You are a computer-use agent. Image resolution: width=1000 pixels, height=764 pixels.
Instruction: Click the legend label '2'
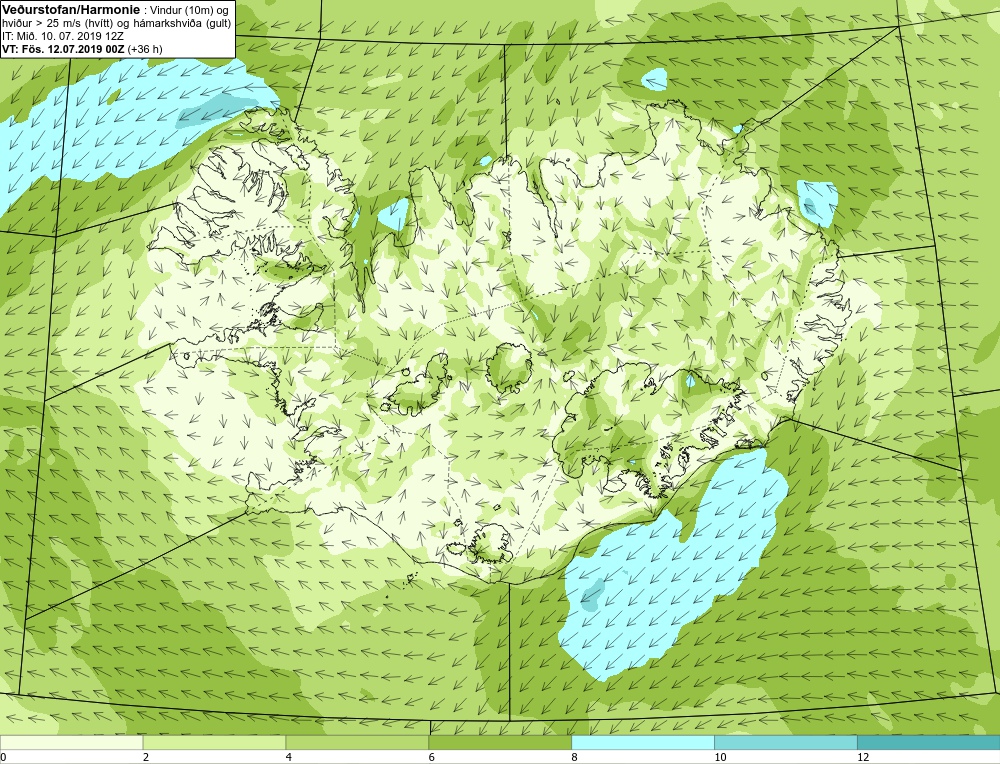click(x=145, y=757)
